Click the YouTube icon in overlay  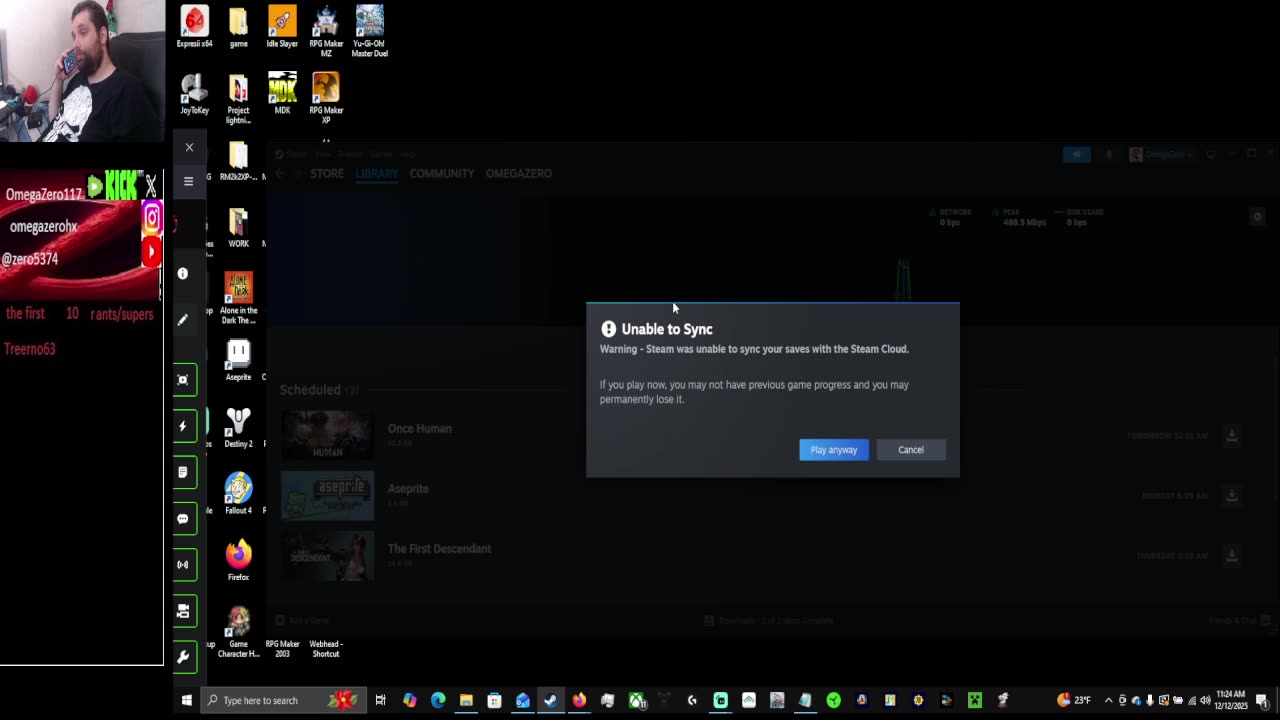tap(152, 251)
